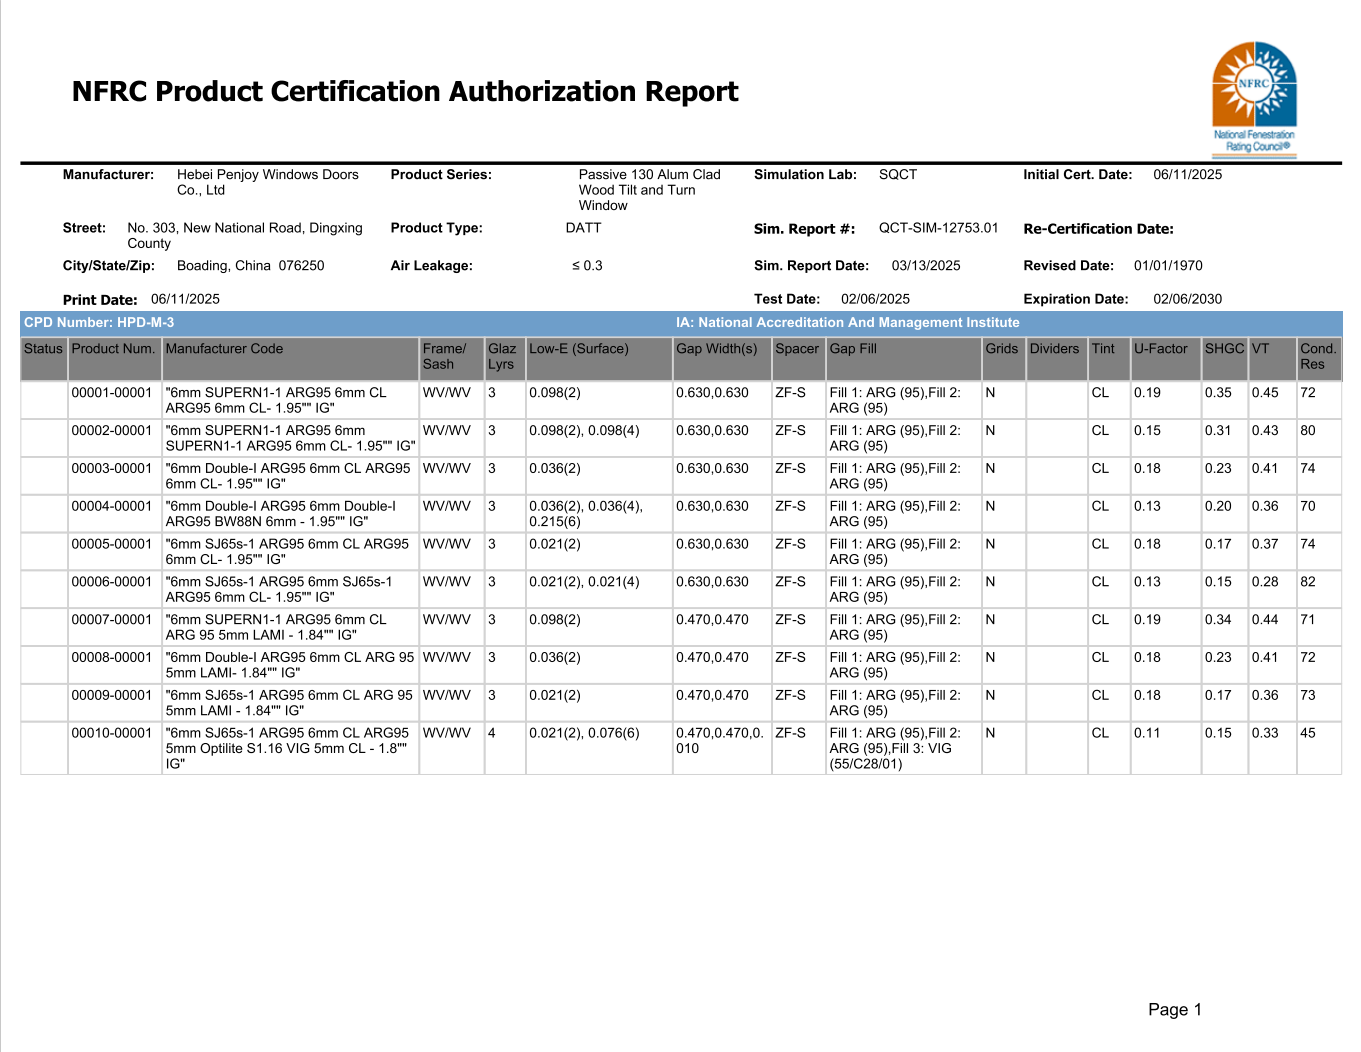Viewport: 1361px width, 1052px height.
Task: Click manufacturer name 'Hebei Penjoy Windows Doors Co., Ltd'
Action: [268, 182]
